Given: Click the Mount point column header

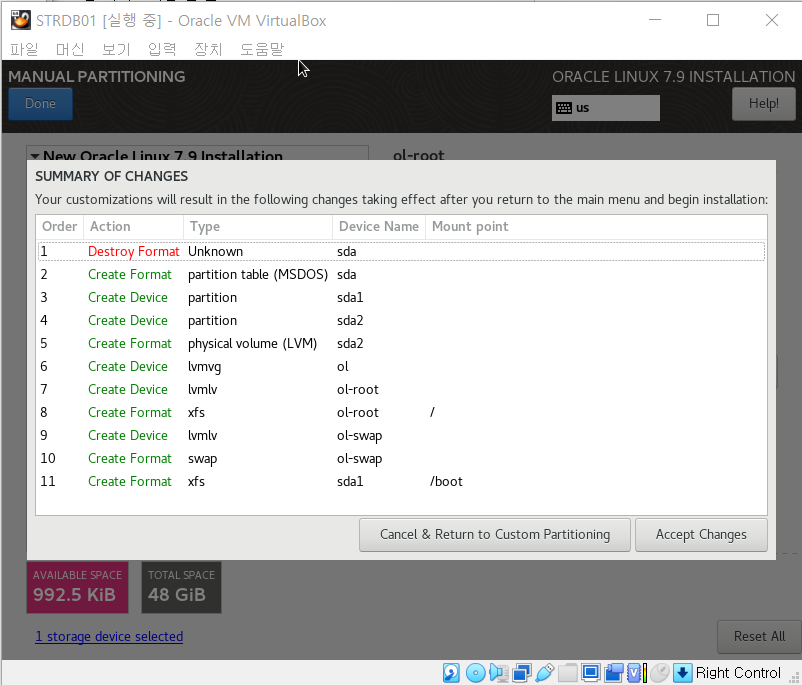Looking at the screenshot, I should point(596,227).
